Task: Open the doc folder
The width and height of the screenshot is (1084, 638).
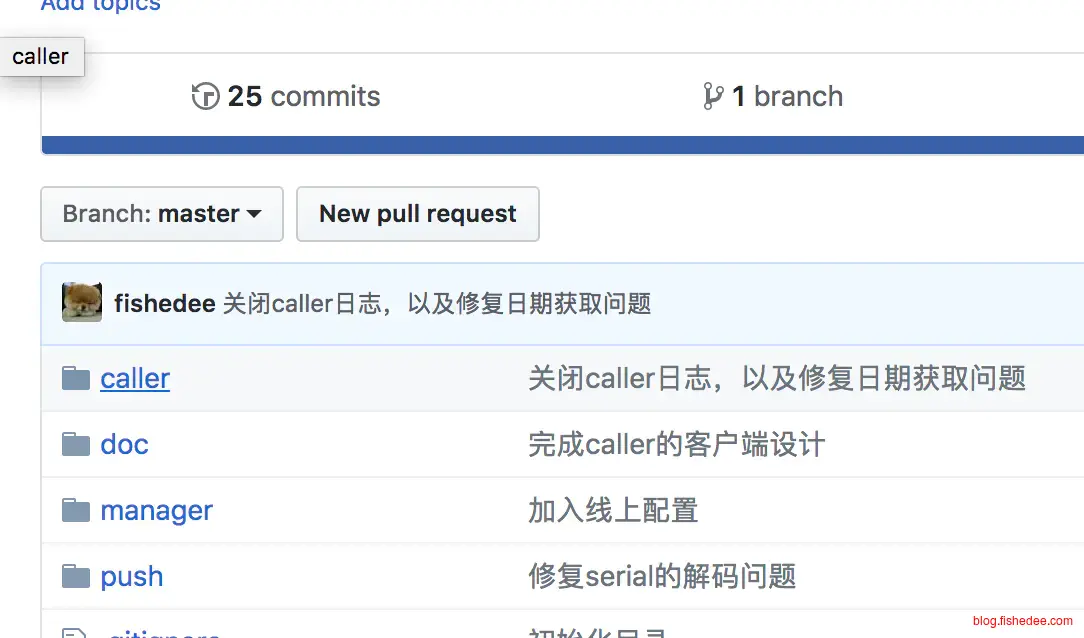Action: (125, 444)
